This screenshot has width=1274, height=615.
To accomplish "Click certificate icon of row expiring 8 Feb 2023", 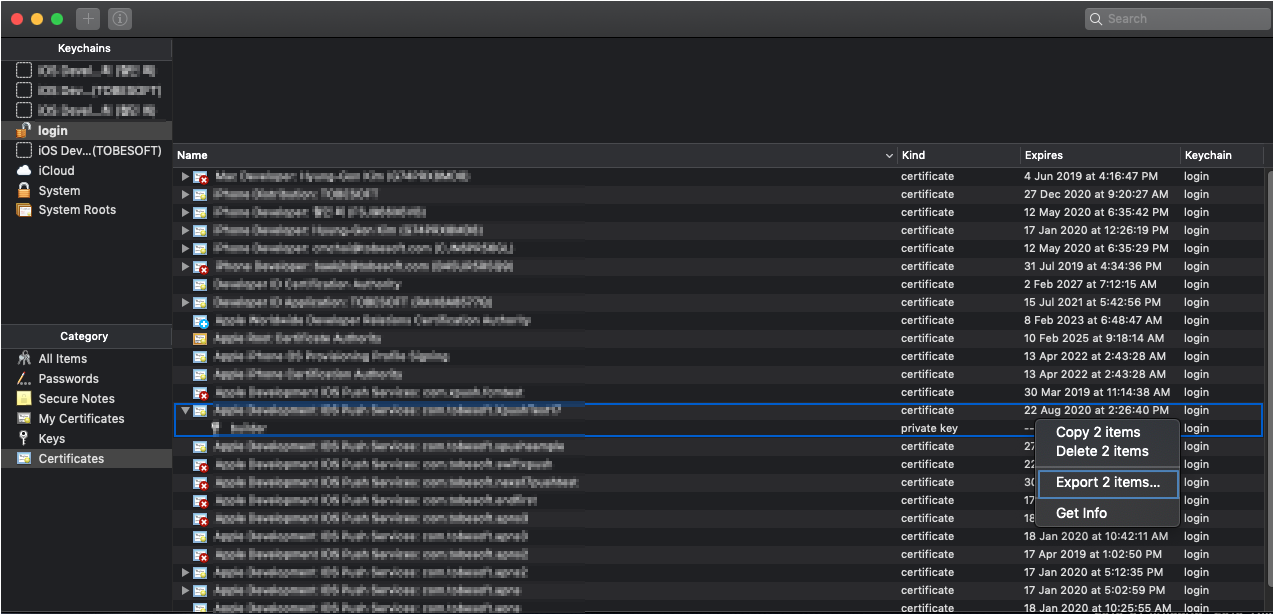I will click(x=200, y=320).
